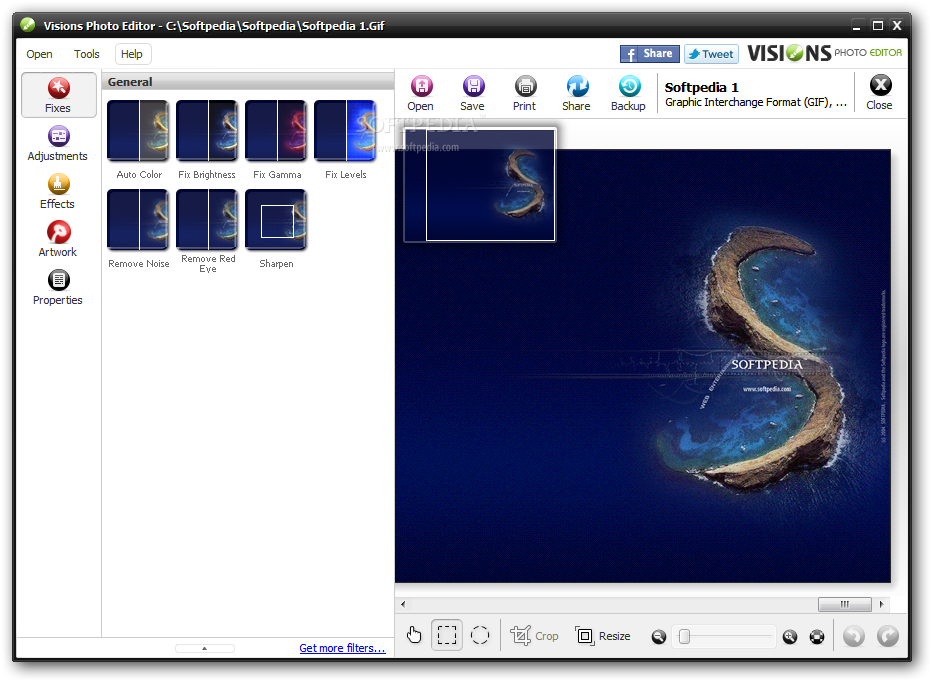Click the Visions Photo Editor logo

pos(824,54)
